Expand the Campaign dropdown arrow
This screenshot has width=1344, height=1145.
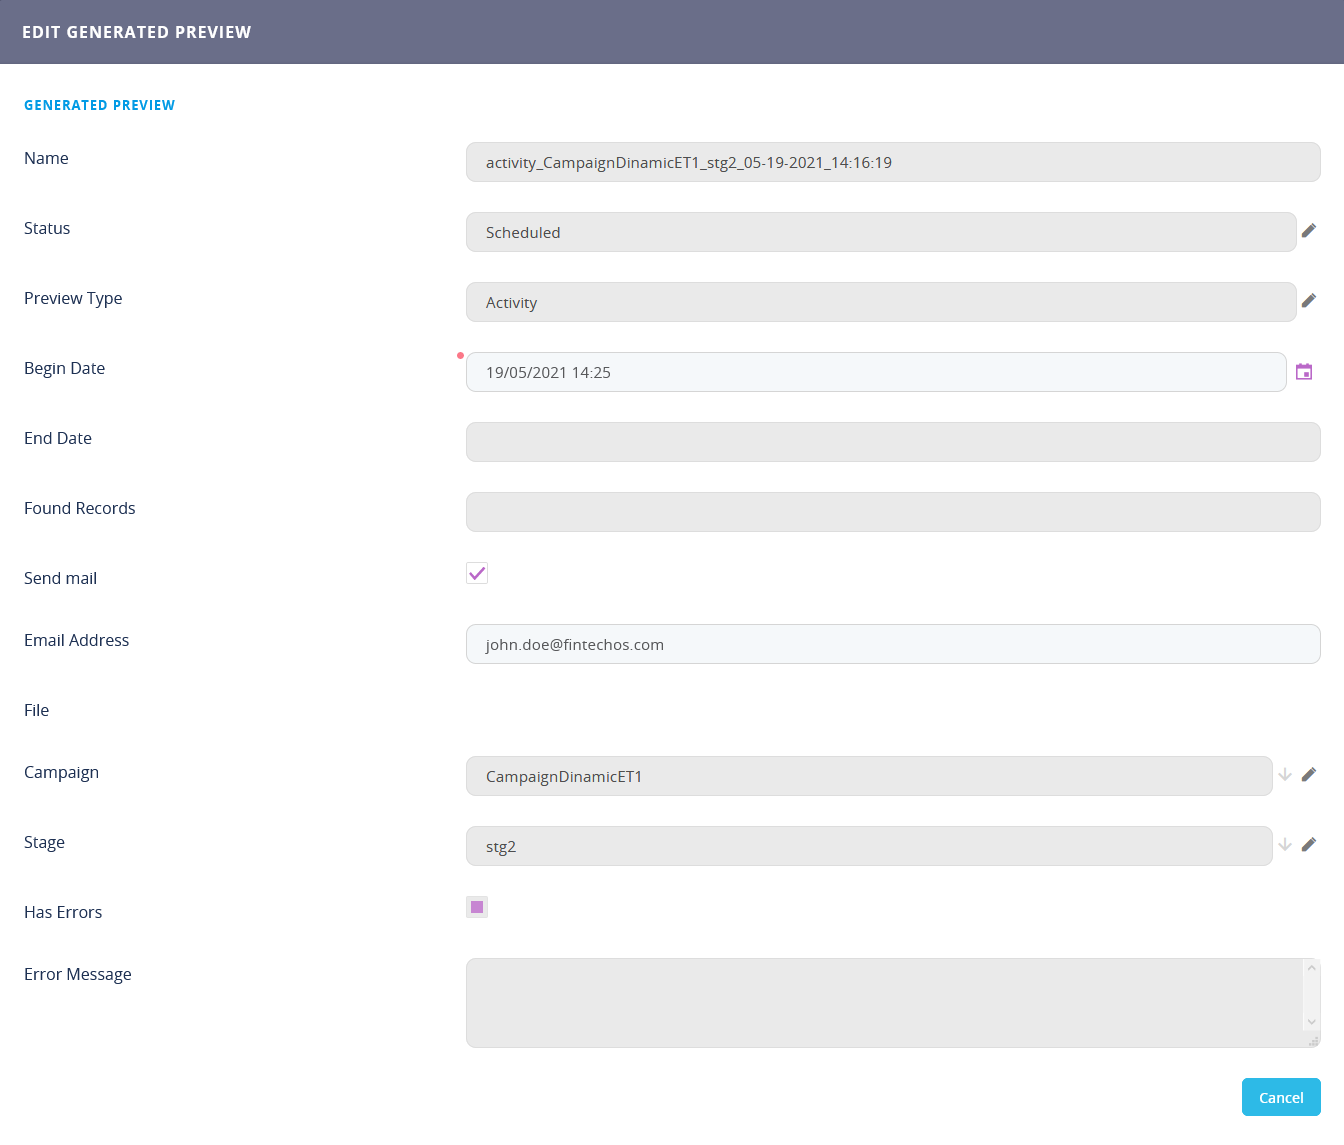1285,775
